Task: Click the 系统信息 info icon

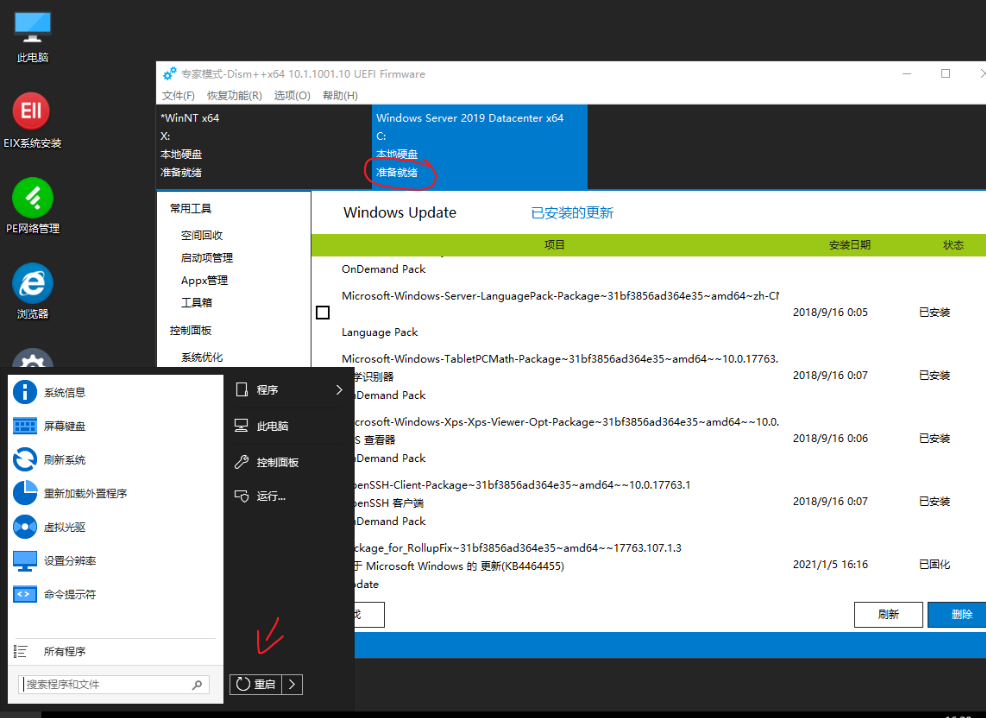Action: click(x=25, y=392)
